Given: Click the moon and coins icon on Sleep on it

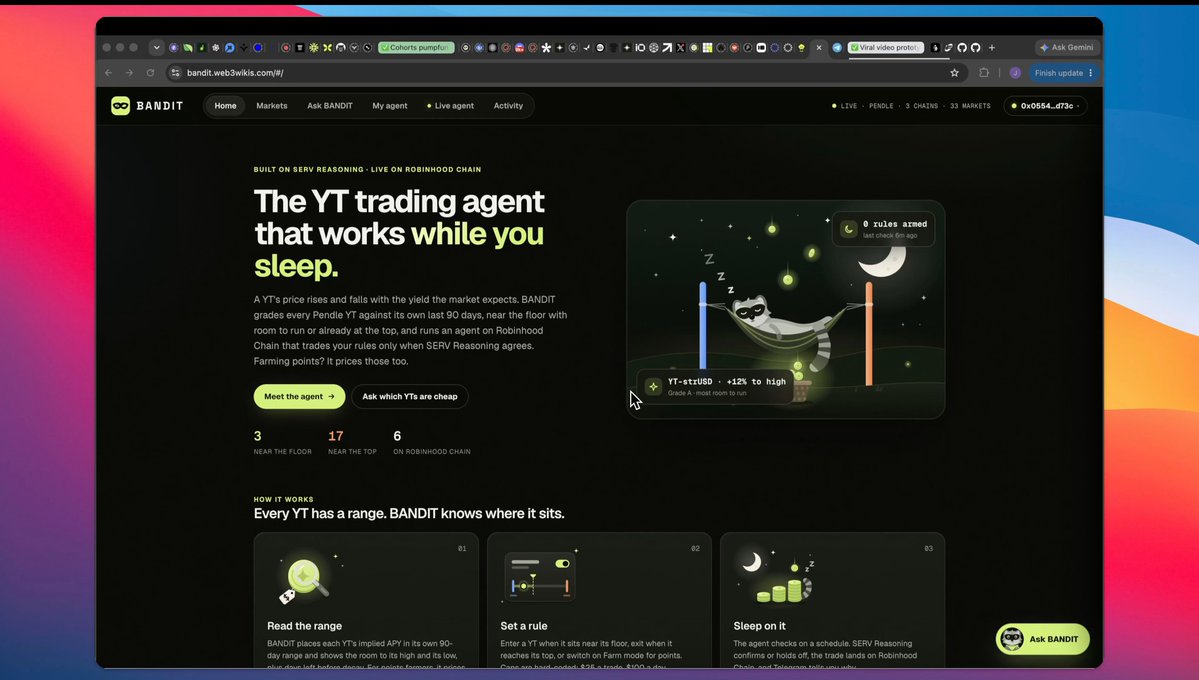Looking at the screenshot, I should [x=776, y=578].
